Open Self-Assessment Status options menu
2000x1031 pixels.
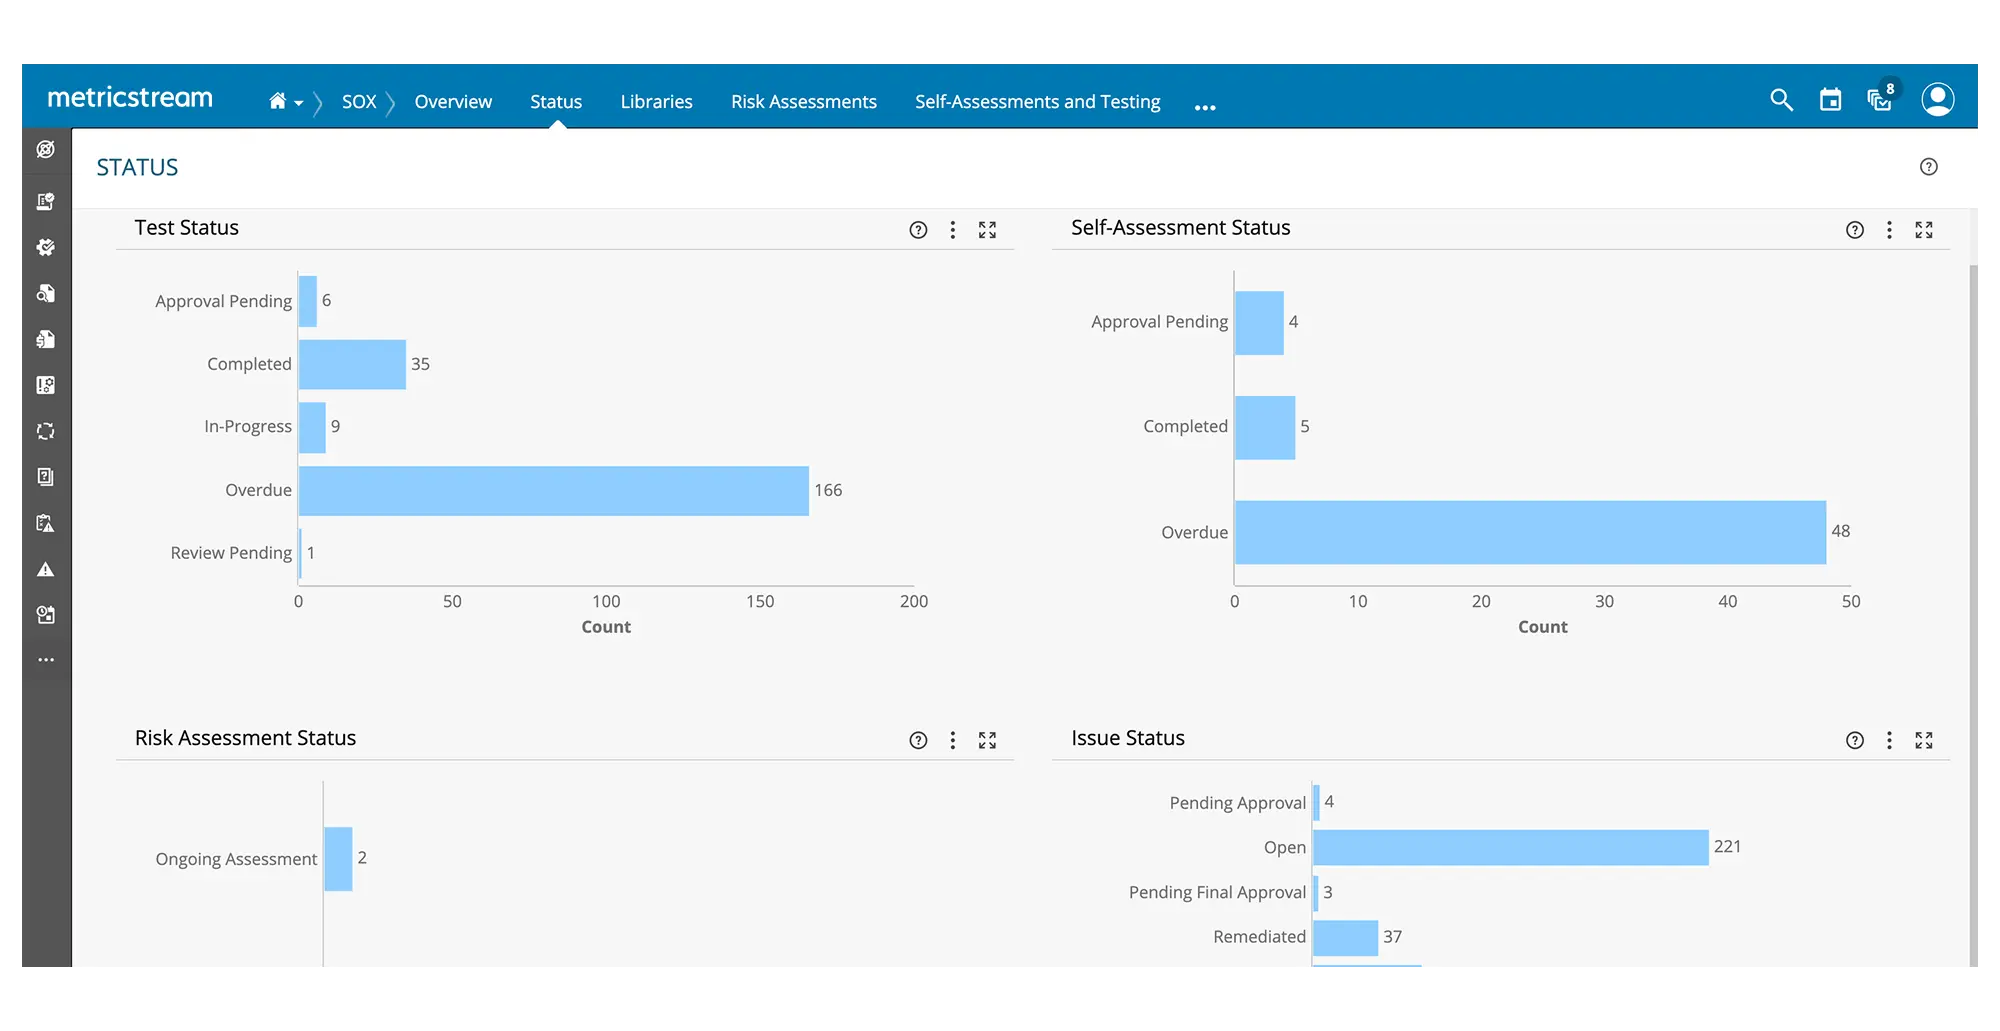click(x=1889, y=230)
